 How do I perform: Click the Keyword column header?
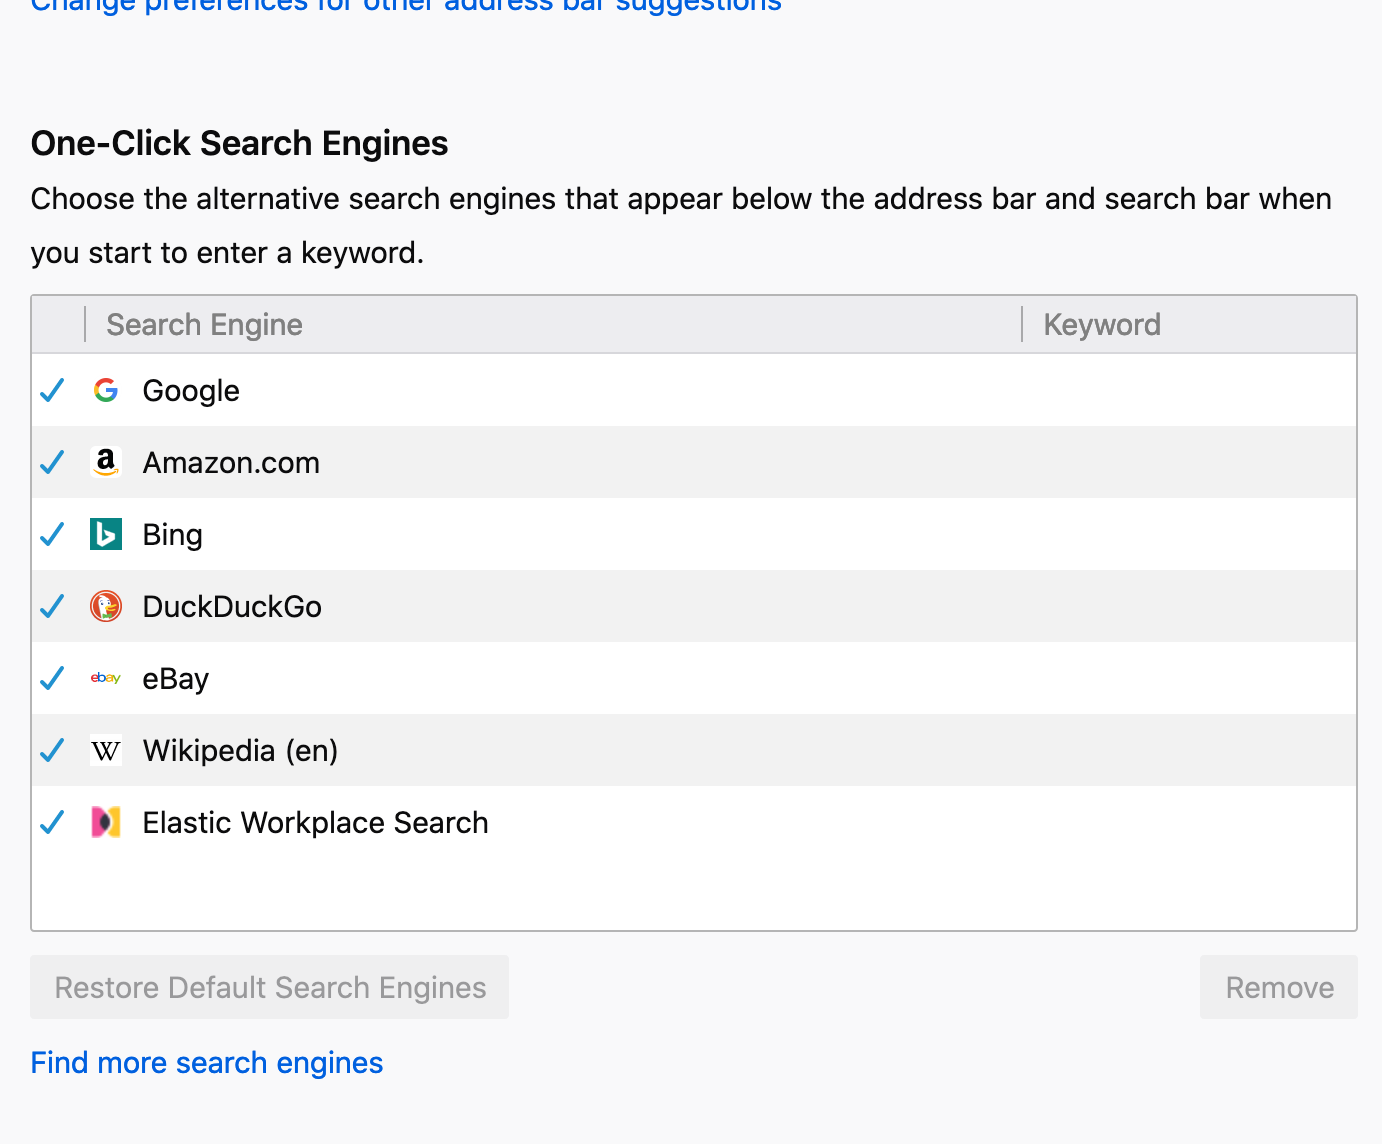tap(1101, 324)
